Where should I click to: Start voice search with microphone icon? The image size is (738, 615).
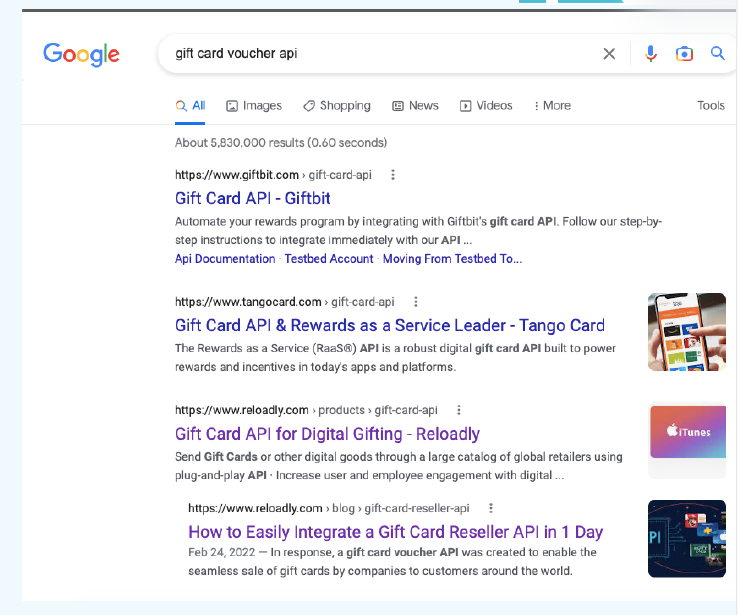click(x=651, y=54)
